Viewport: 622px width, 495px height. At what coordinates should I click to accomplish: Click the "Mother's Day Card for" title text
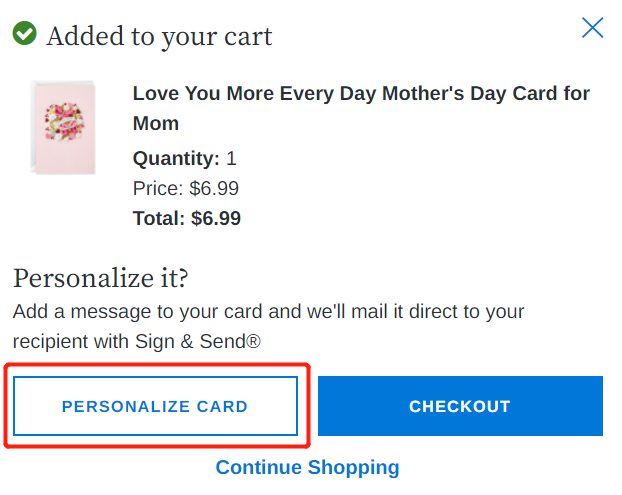(482, 94)
